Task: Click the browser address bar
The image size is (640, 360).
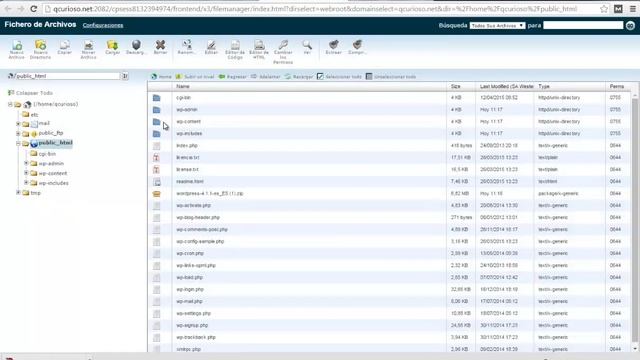Action: 320,9
